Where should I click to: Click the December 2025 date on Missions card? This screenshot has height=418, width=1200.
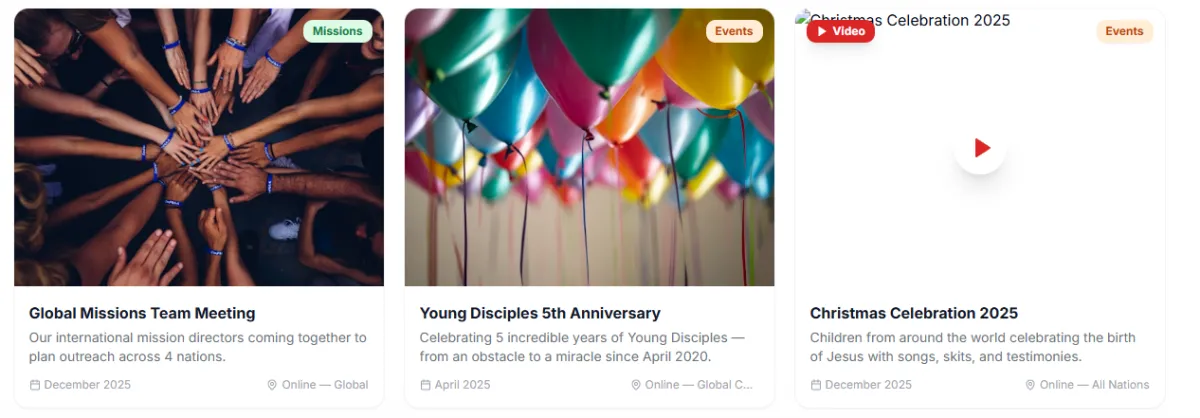point(87,385)
